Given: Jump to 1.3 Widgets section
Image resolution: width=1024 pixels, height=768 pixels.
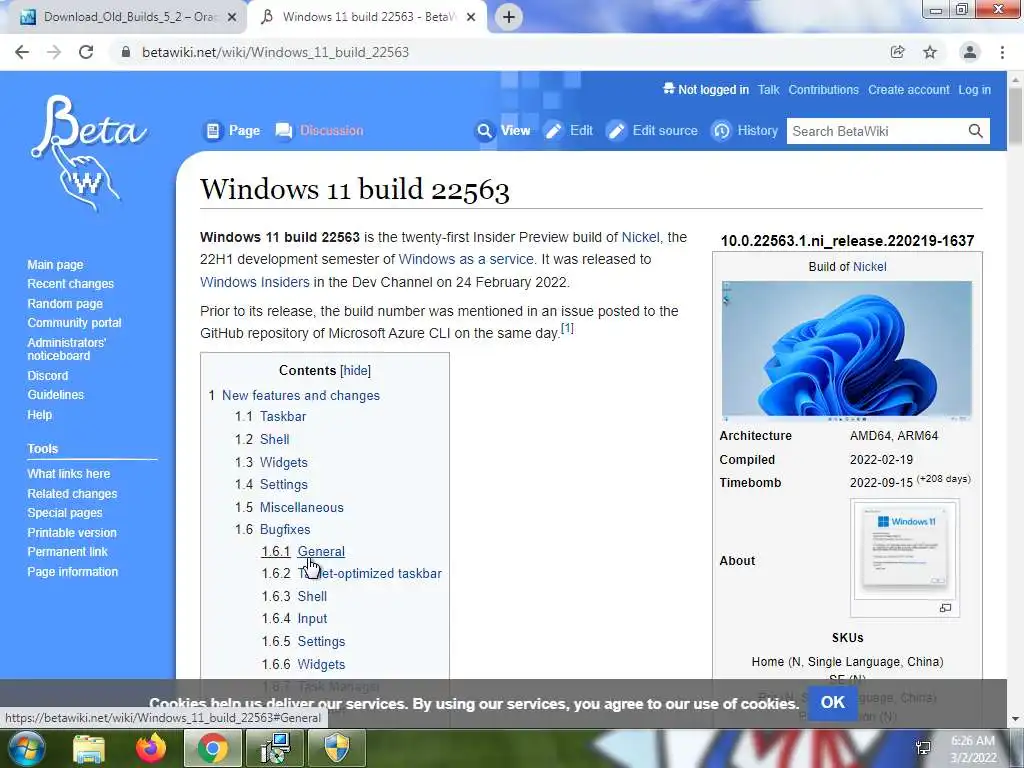Looking at the screenshot, I should 283,462.
